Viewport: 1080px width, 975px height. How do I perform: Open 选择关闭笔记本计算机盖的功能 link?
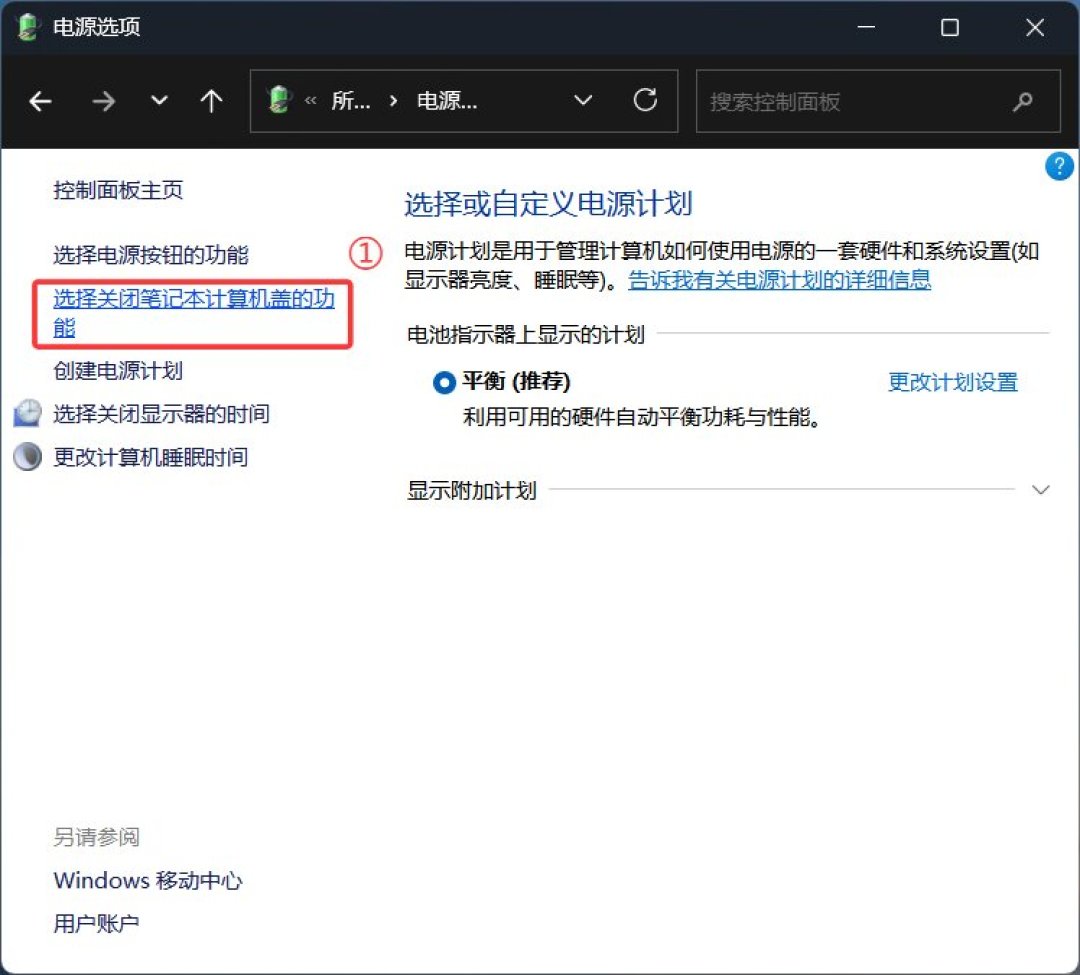(x=194, y=313)
